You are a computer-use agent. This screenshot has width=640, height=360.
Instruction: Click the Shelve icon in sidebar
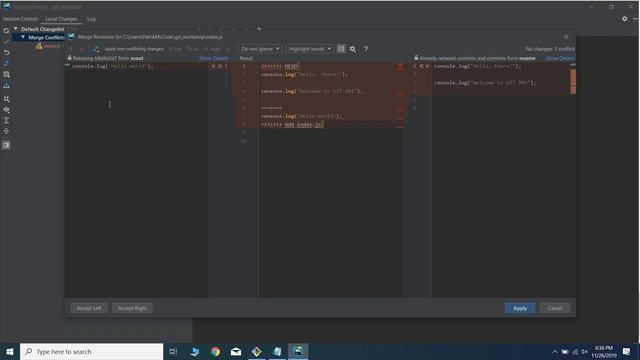(6, 85)
